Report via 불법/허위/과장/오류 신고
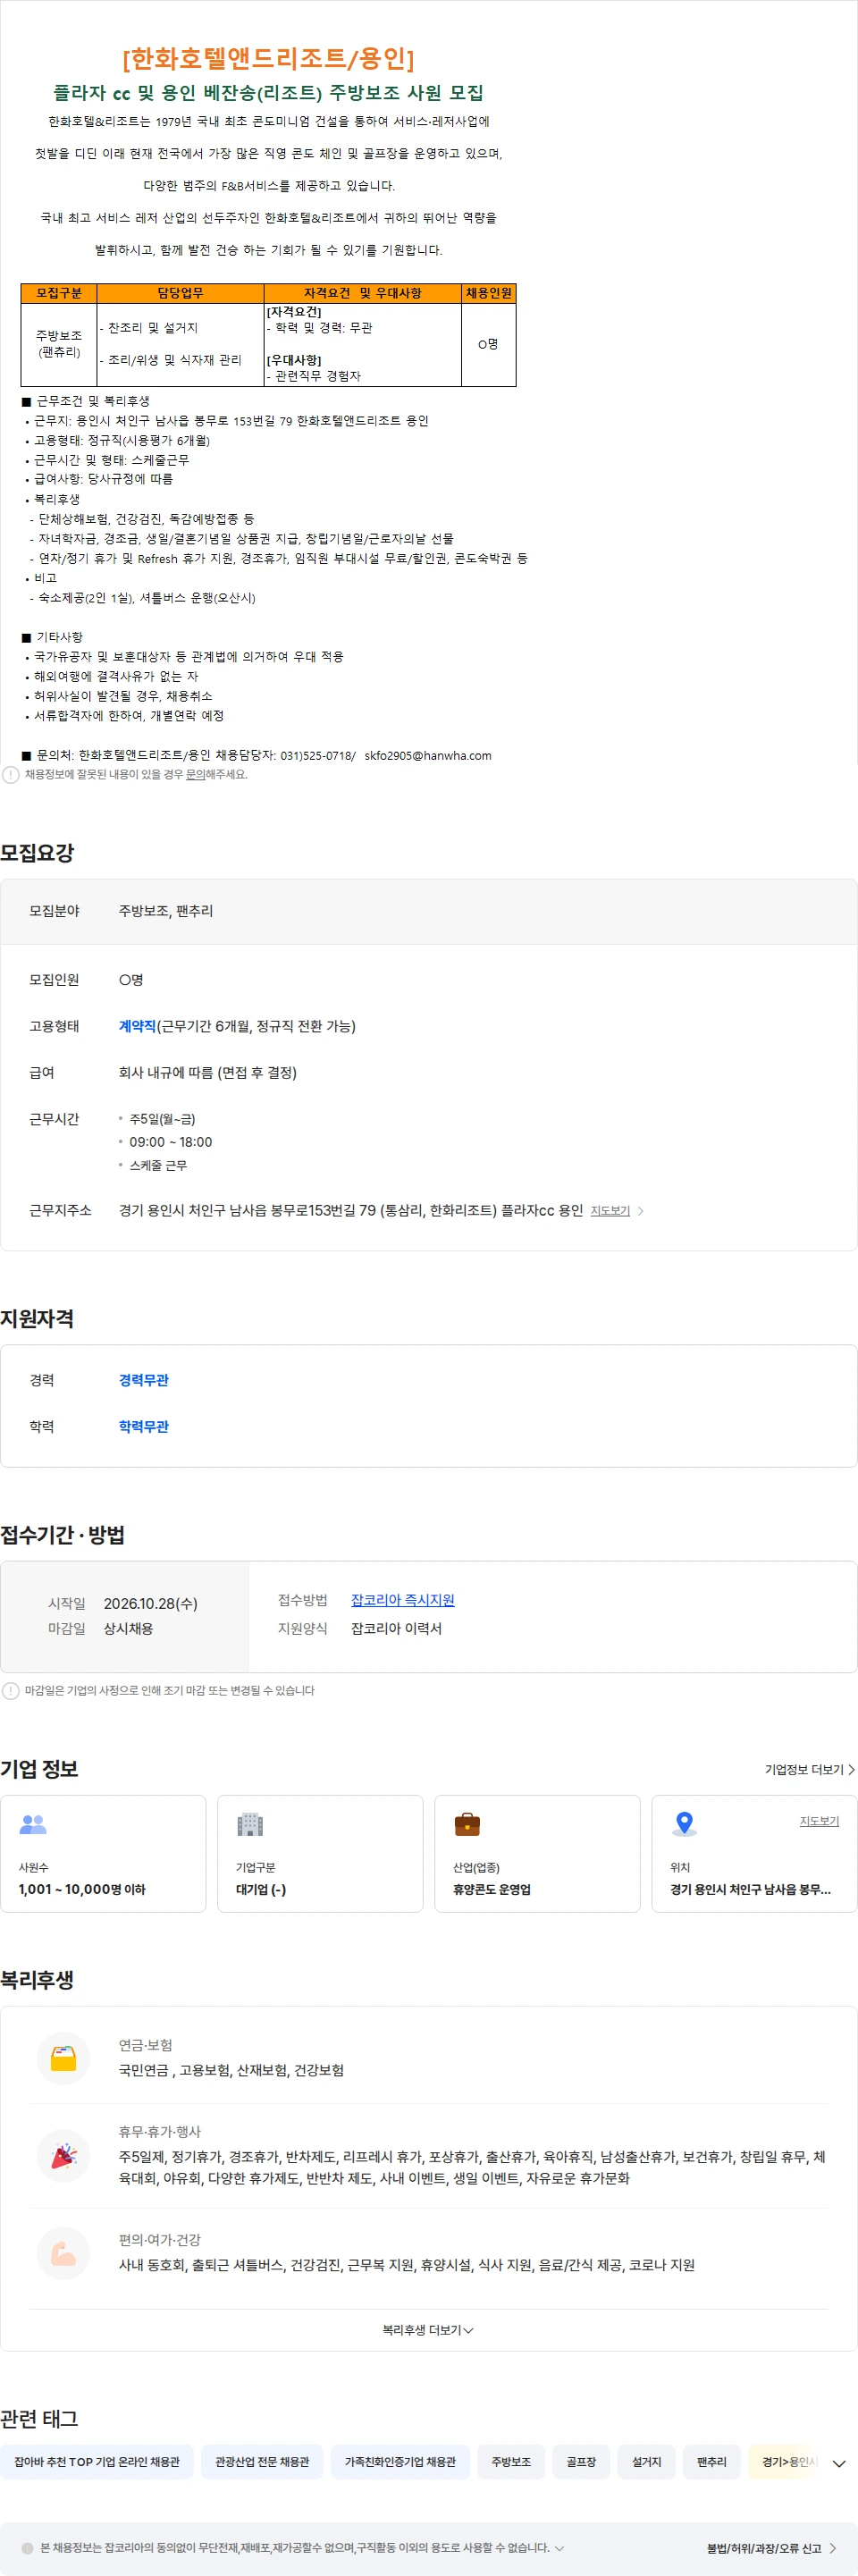 pyautogui.click(x=771, y=2548)
